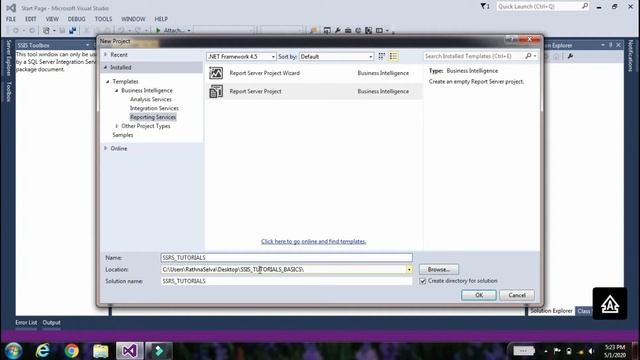Open the Location path history dropdown arrow

[409, 269]
